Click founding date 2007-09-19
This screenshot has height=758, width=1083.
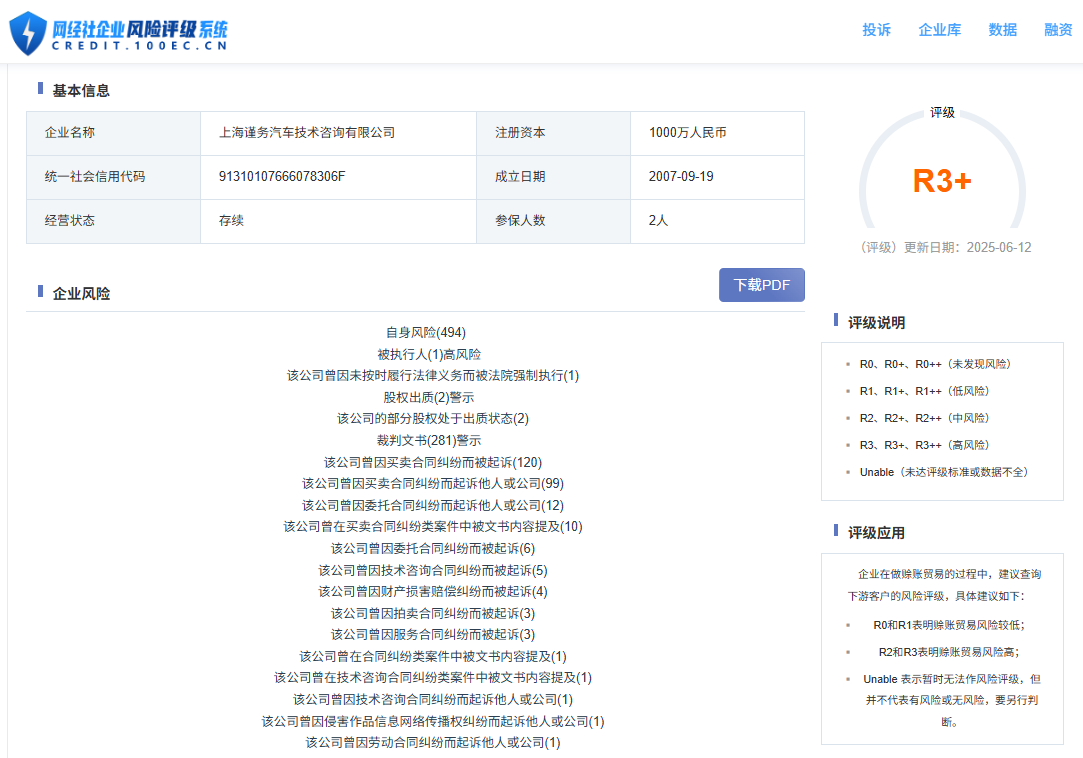[x=681, y=176]
